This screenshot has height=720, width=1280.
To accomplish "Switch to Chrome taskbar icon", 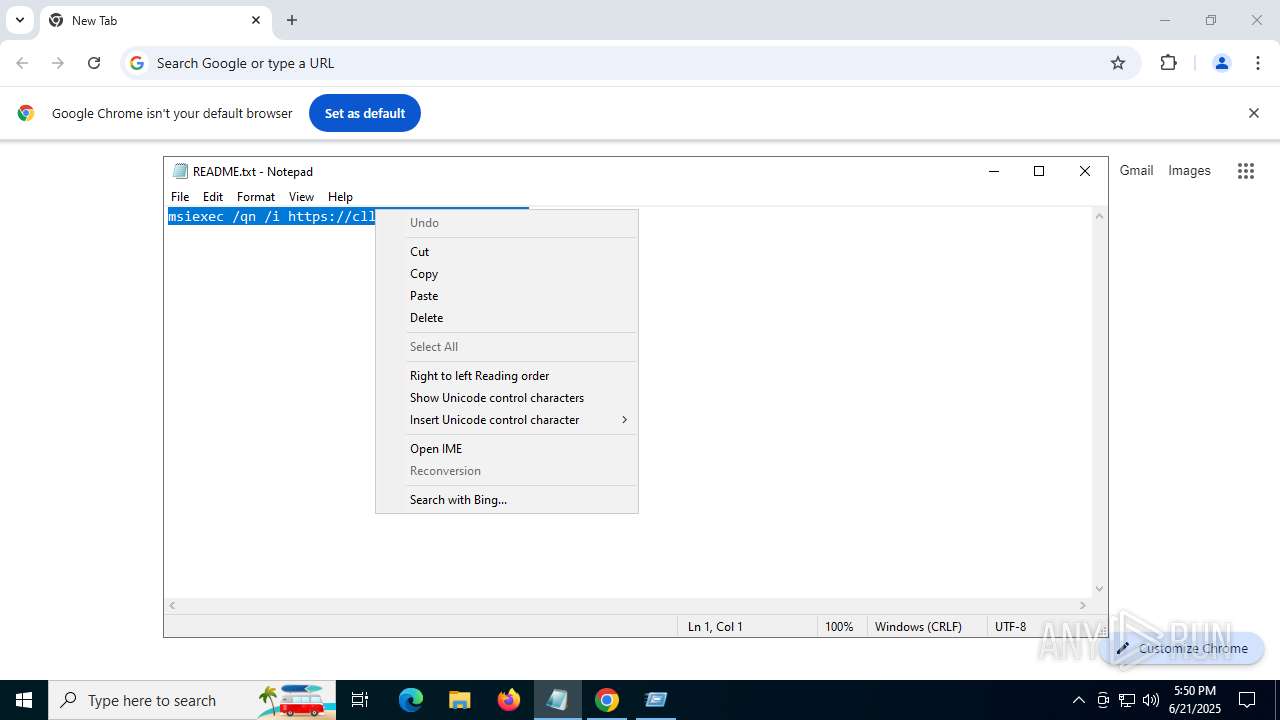I will pos(607,700).
